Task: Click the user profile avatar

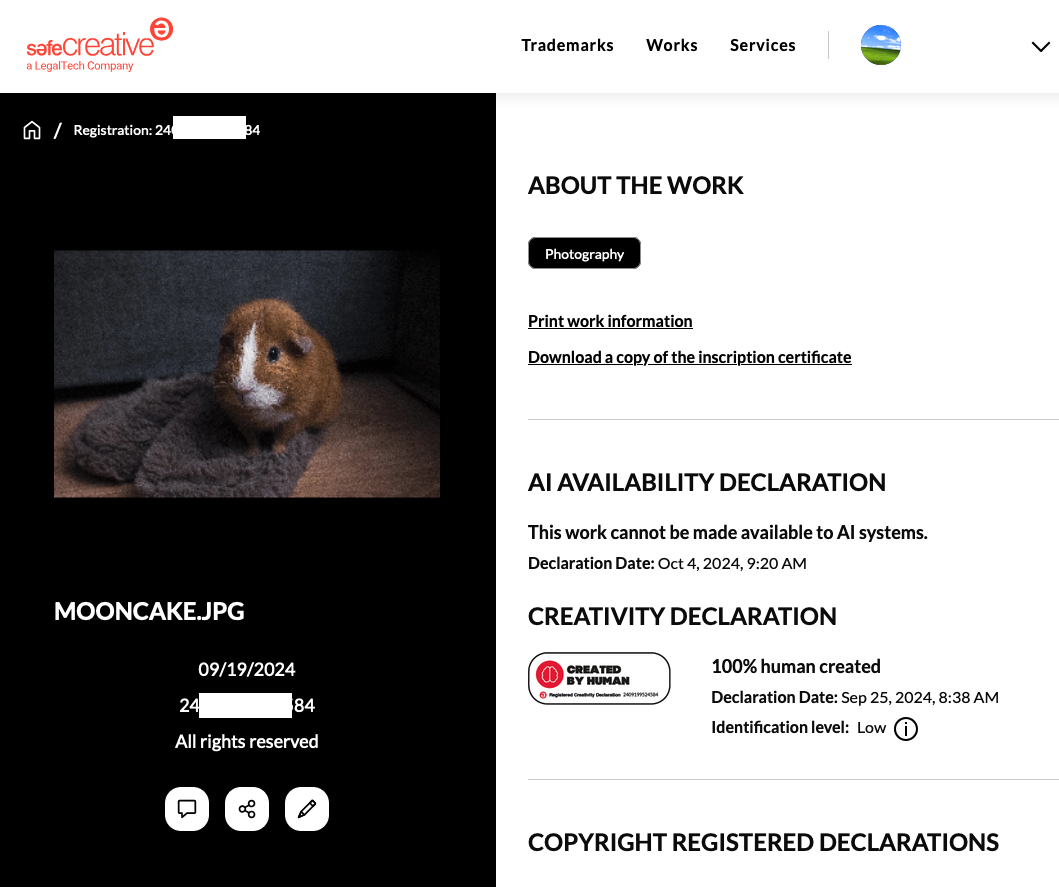Action: click(880, 45)
